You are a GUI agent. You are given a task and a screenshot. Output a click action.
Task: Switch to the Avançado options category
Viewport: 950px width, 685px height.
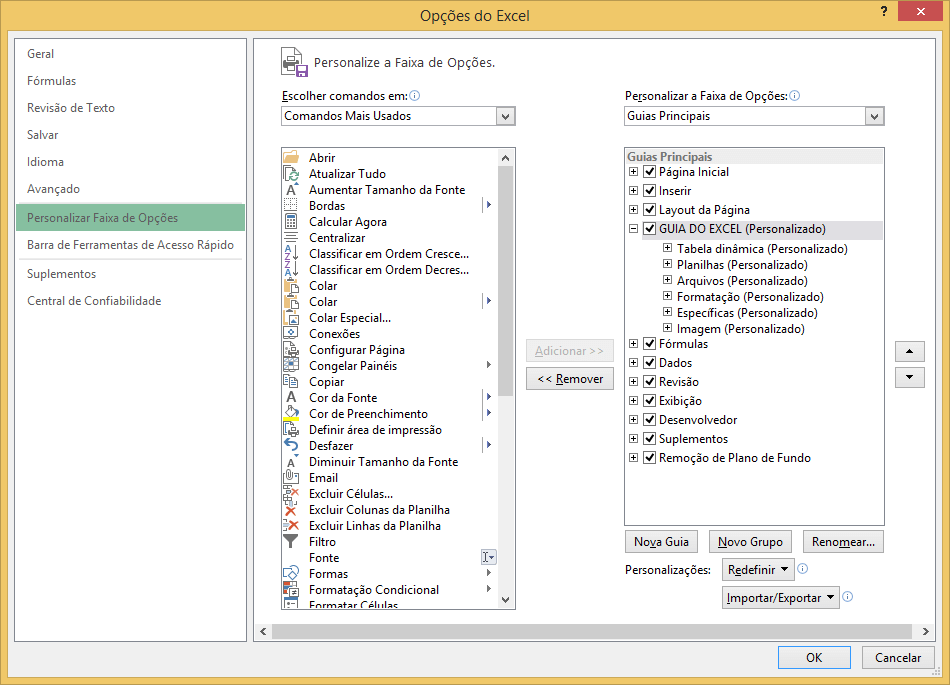(x=53, y=189)
